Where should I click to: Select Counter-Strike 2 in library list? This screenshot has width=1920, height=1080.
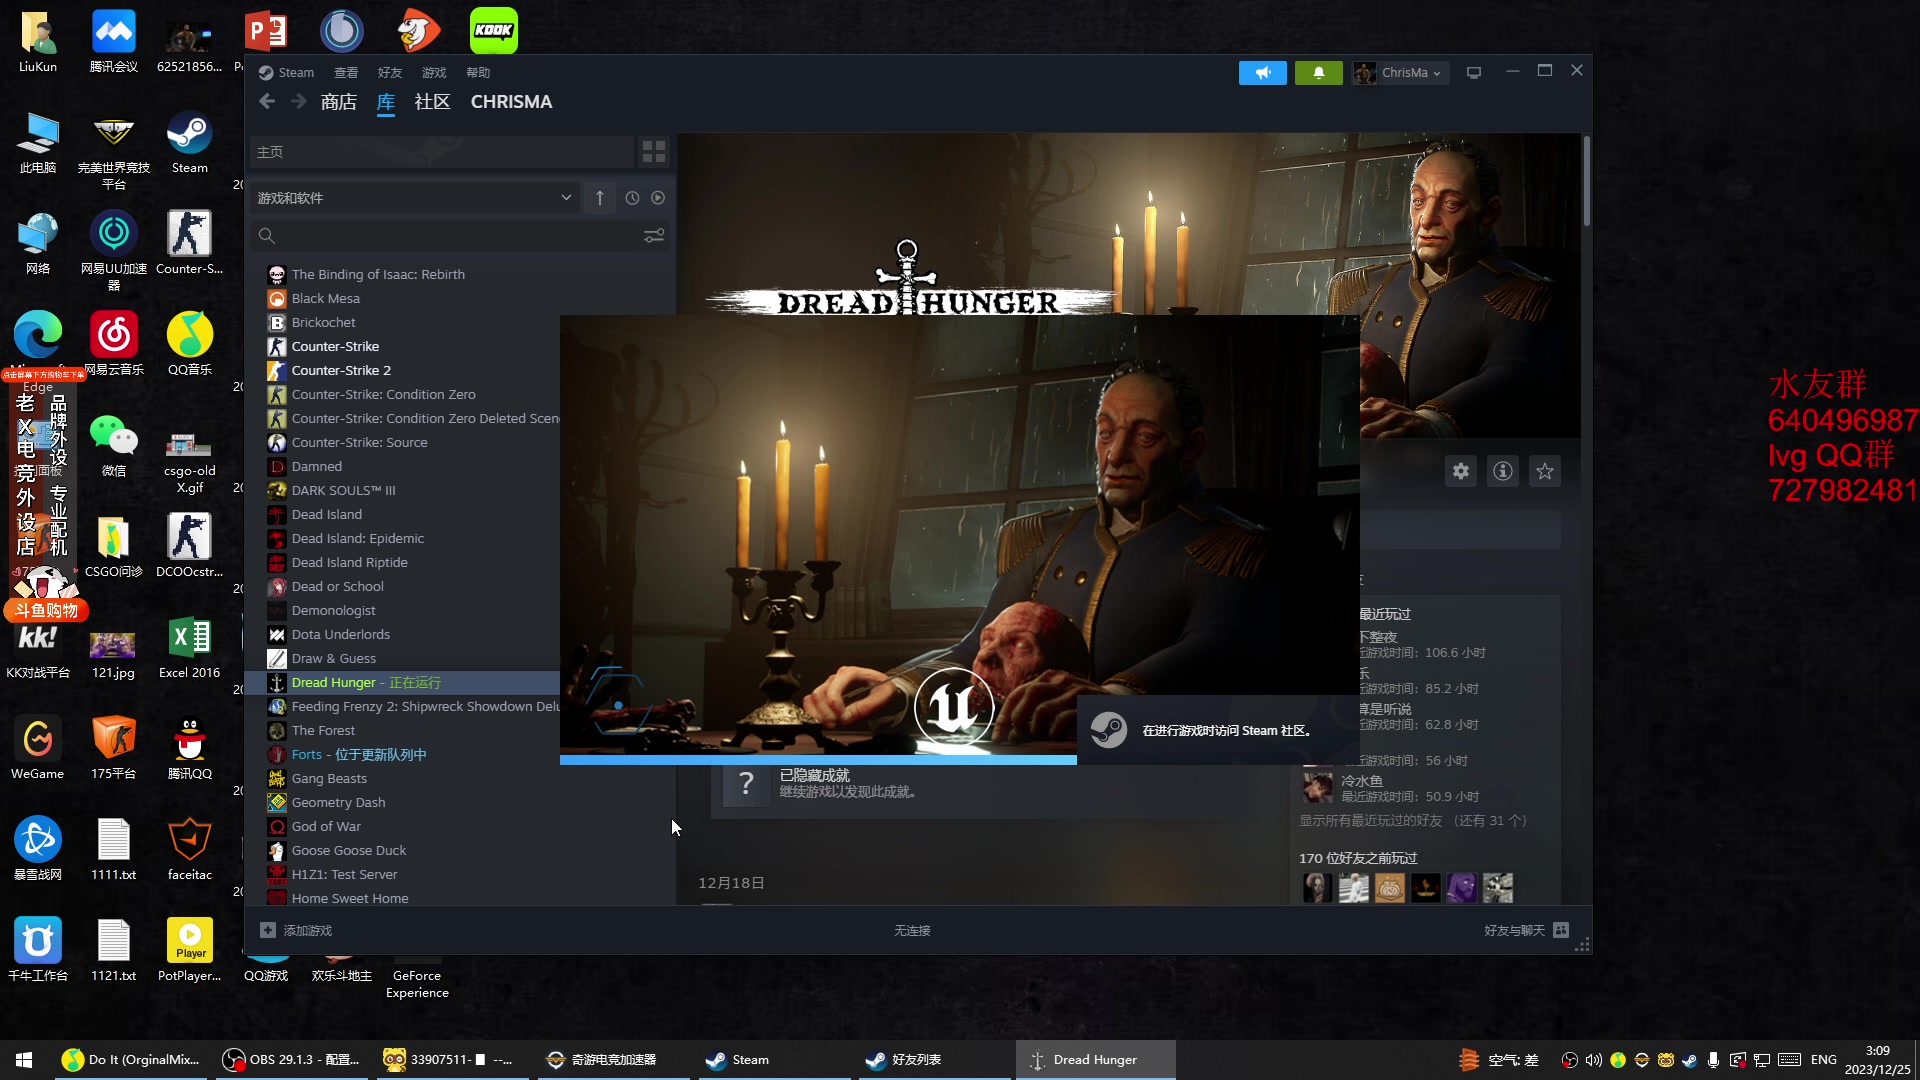(341, 370)
